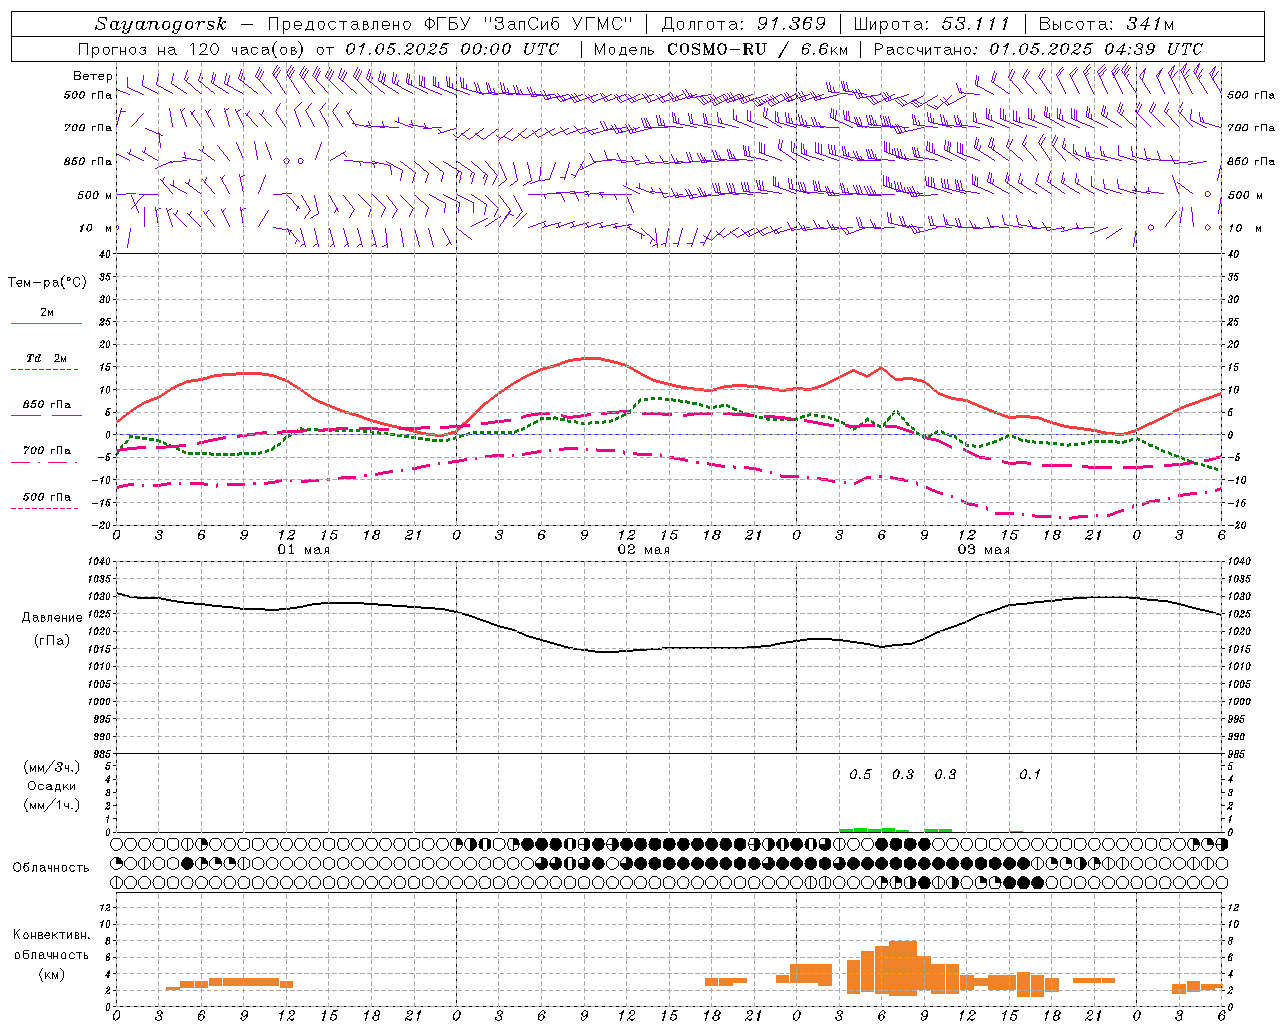Click the Модель COSMO-RU / 6.6км label

(721, 49)
